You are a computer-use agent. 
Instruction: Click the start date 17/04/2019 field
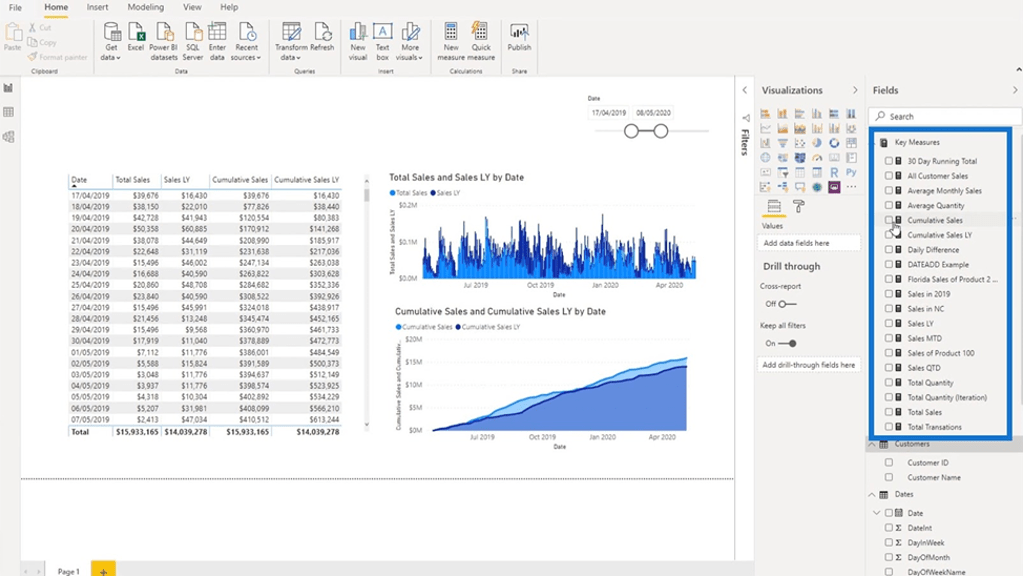[609, 113]
